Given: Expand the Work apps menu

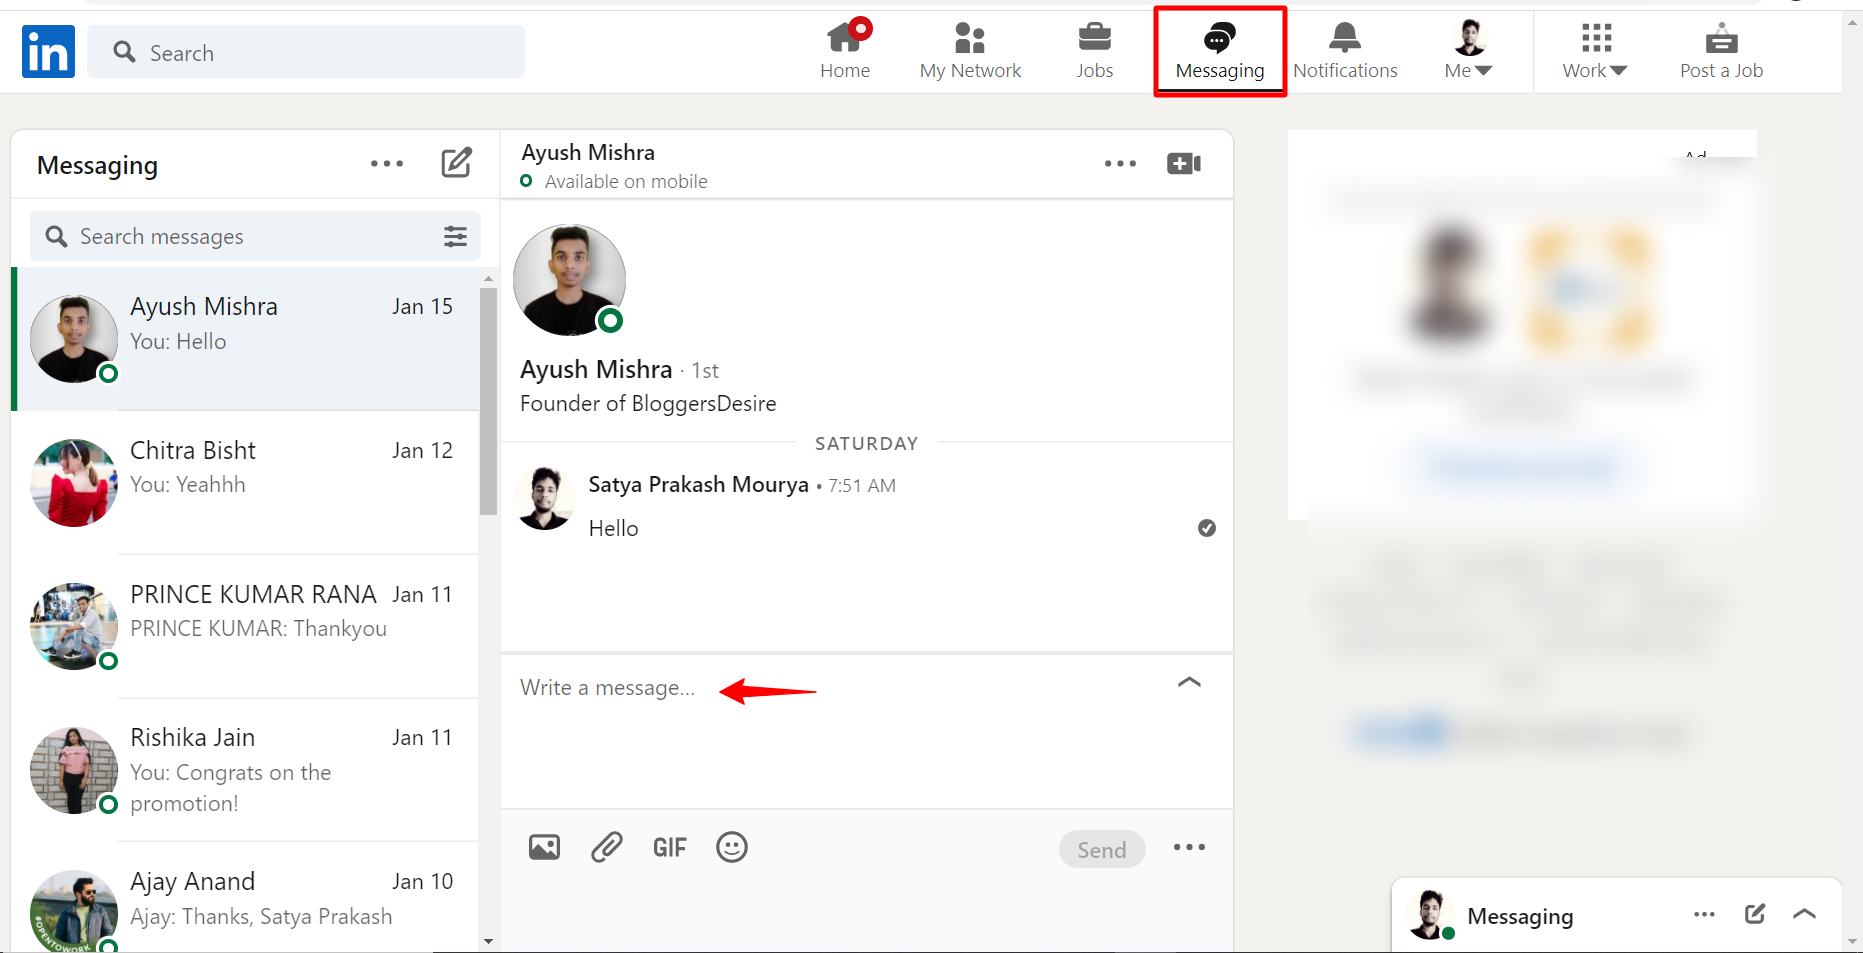Looking at the screenshot, I should pyautogui.click(x=1595, y=51).
